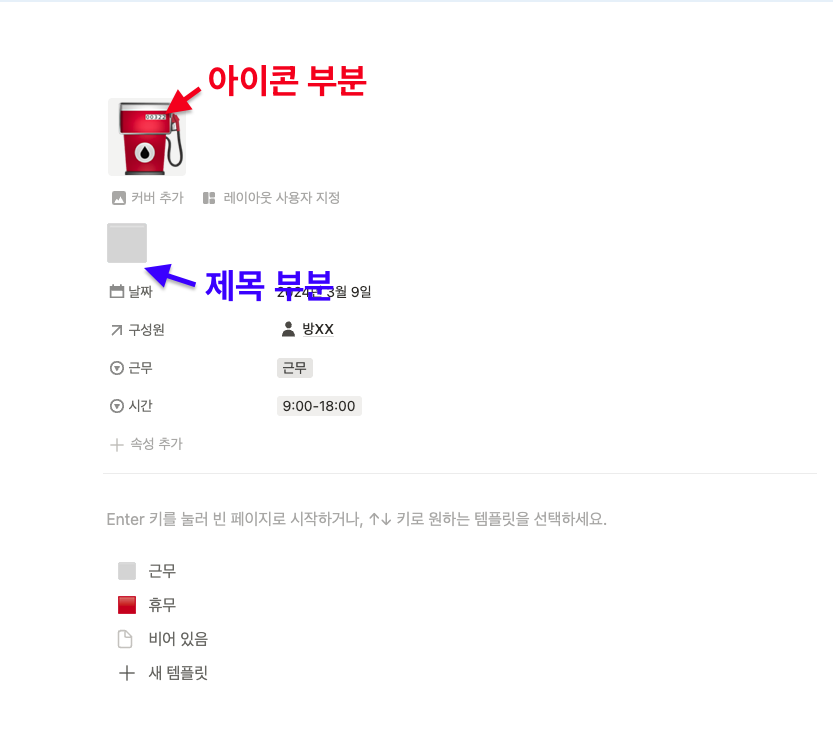The height and width of the screenshot is (732, 833).
Task: Click the calendar icon beside 날짜
Action: point(116,291)
